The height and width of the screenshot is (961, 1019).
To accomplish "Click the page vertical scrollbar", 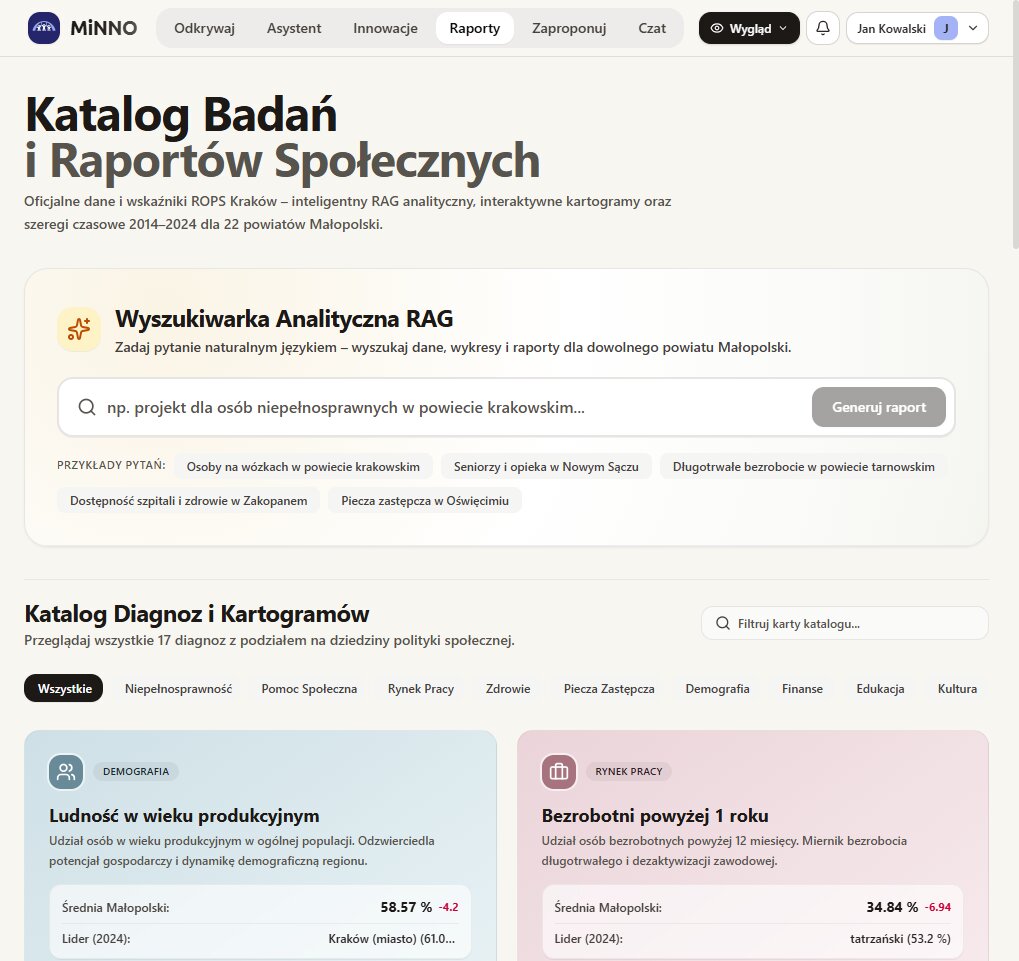I will 1015,123.
